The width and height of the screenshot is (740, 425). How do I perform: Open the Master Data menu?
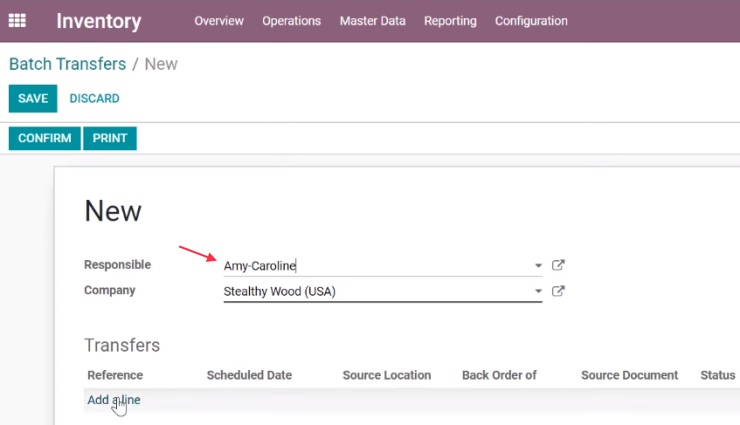click(372, 21)
